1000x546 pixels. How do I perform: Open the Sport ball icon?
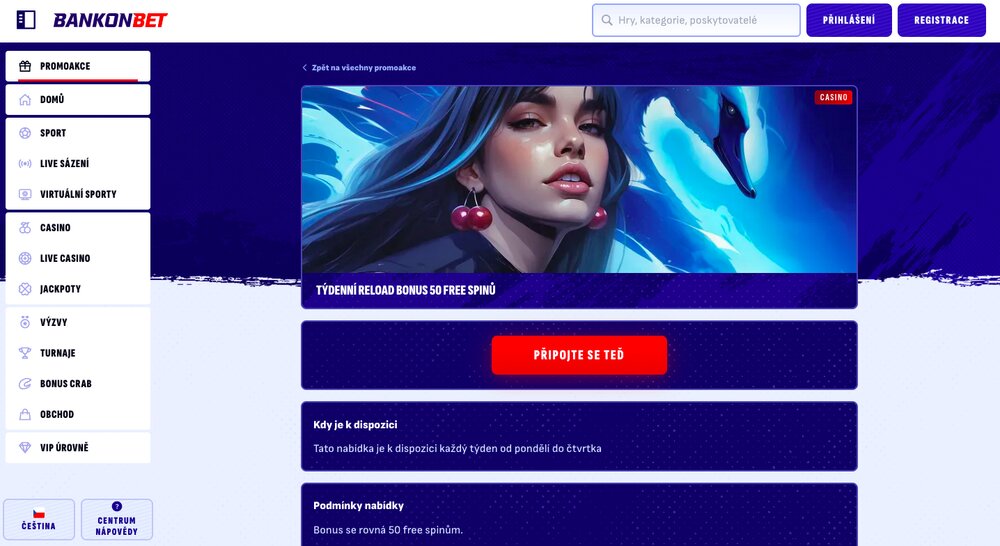(25, 133)
